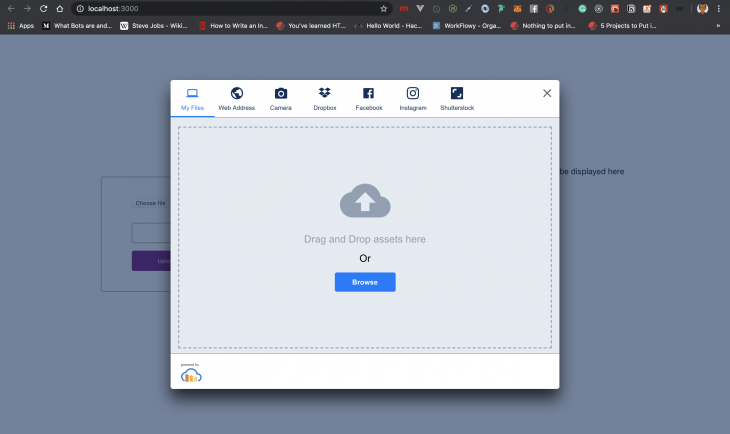
Task: Open the Instagram source tab
Action: click(x=413, y=94)
